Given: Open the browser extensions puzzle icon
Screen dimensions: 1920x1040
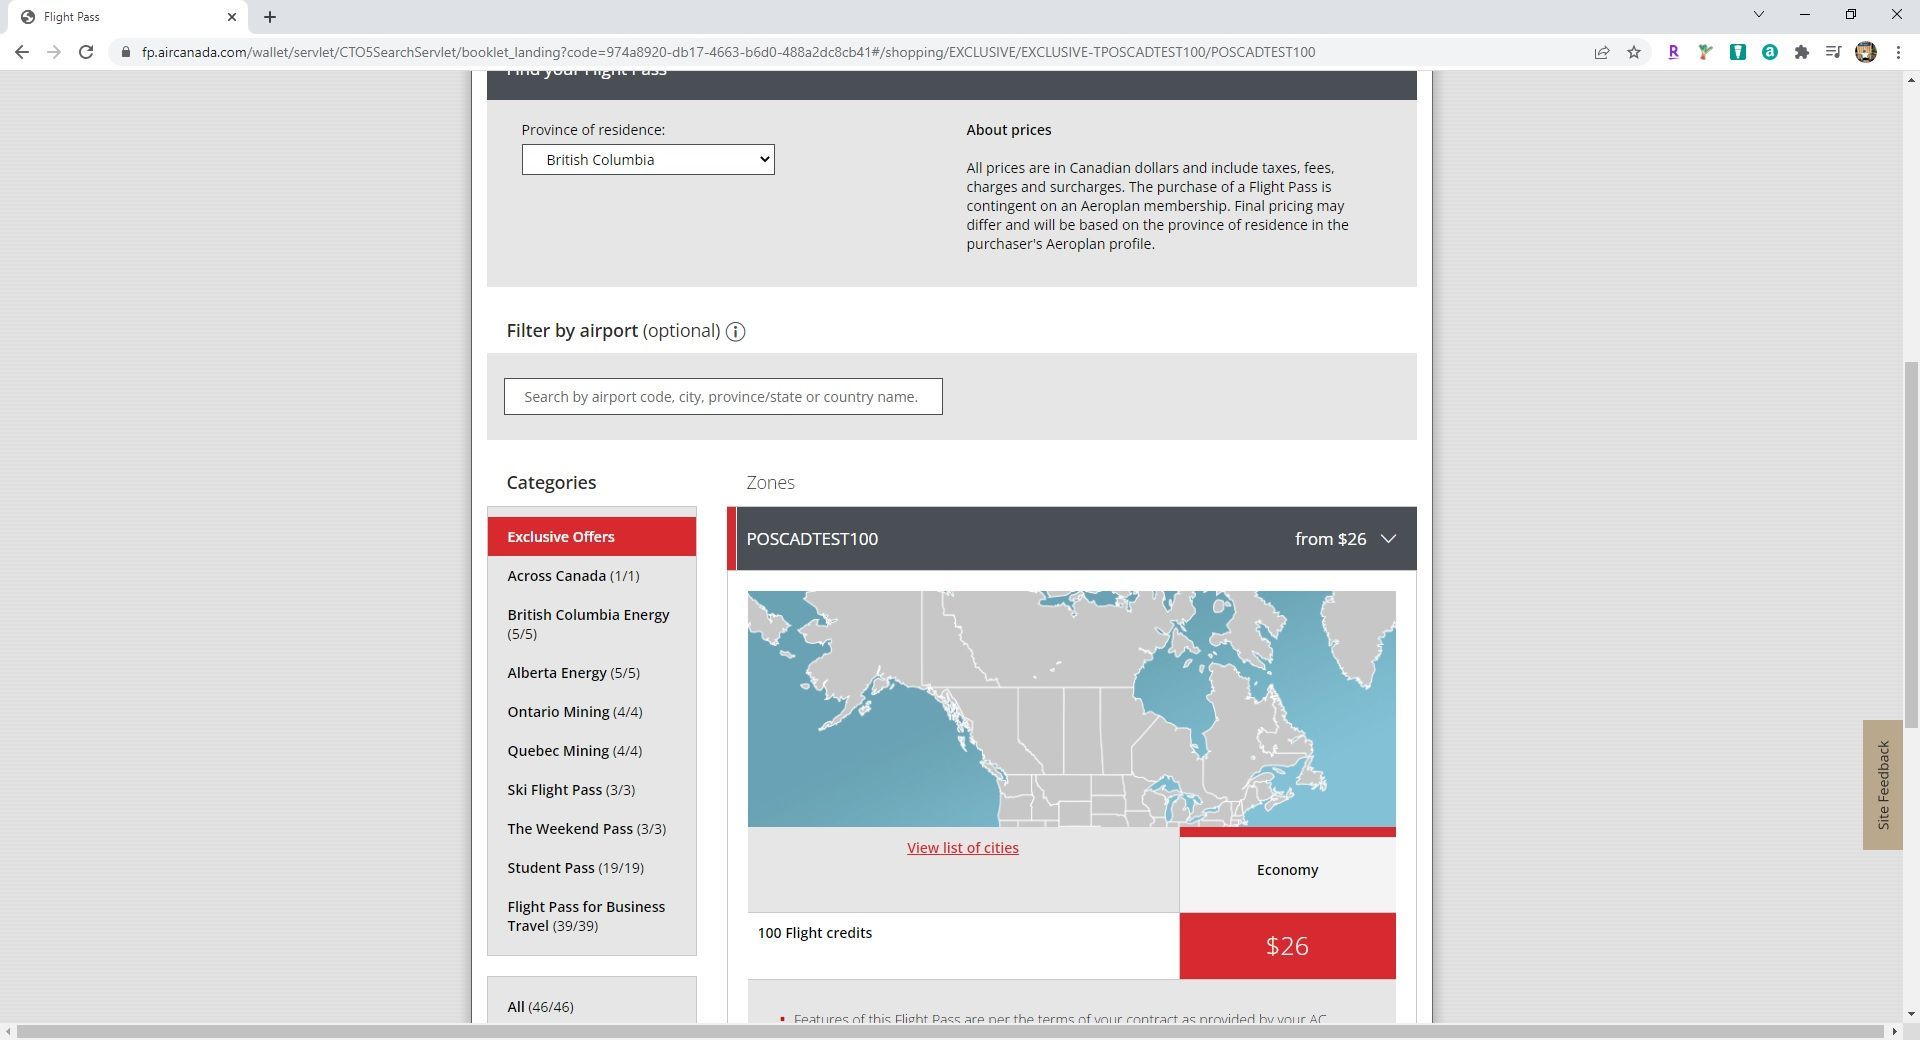Looking at the screenshot, I should pos(1801,52).
